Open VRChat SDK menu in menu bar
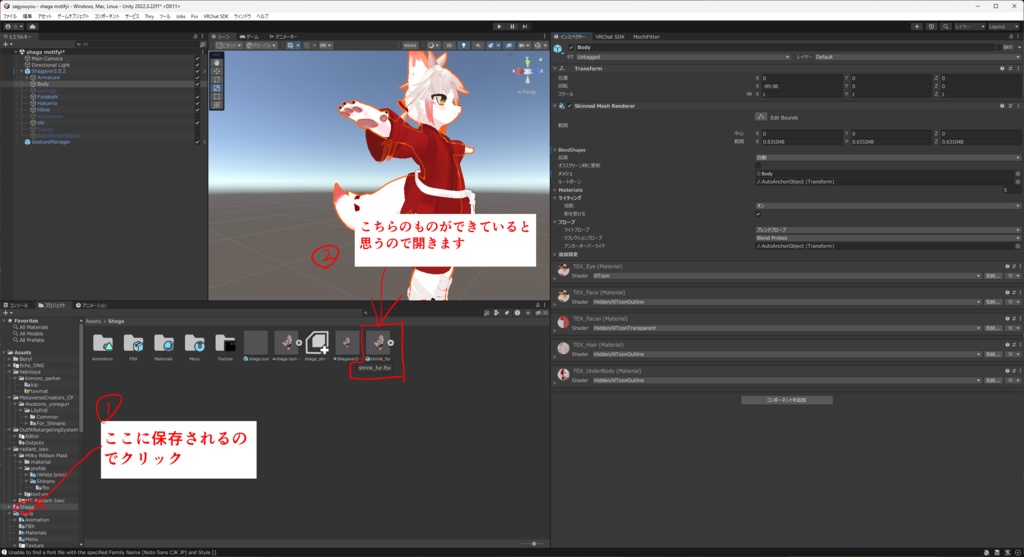The height and width of the screenshot is (557, 1024). (x=216, y=16)
